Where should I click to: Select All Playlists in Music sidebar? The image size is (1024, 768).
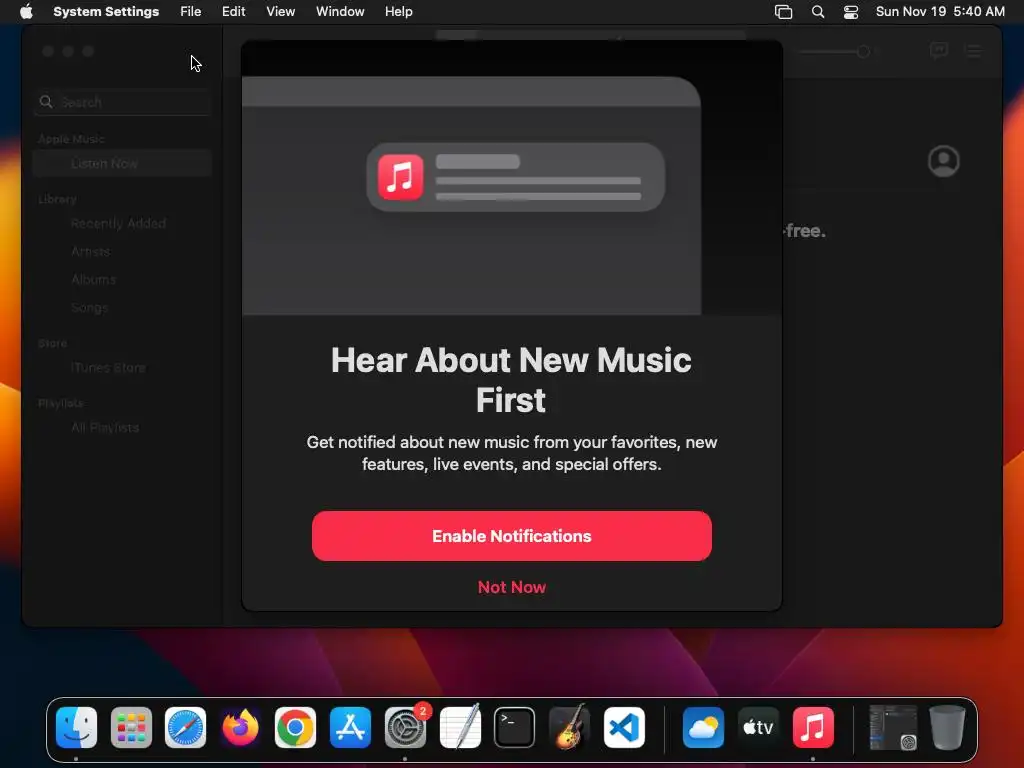105,428
